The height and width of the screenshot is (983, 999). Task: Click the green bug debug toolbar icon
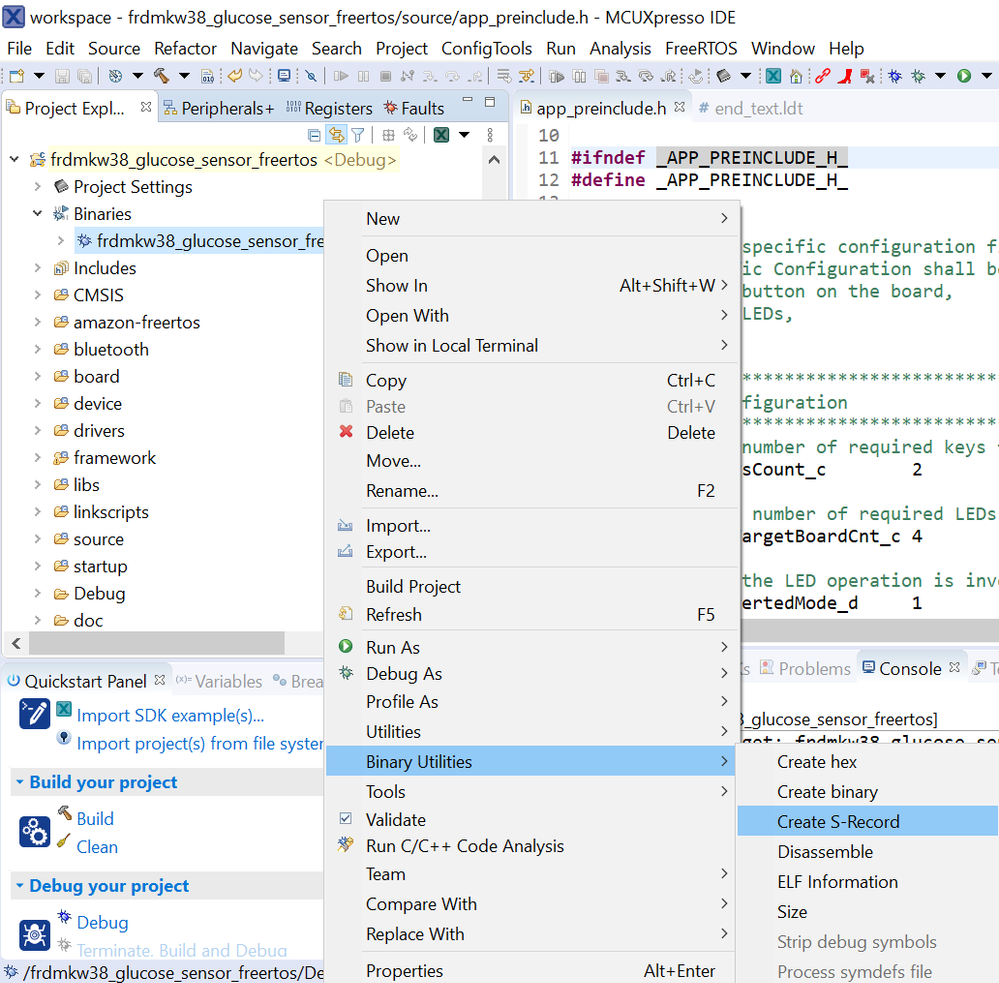coord(918,76)
